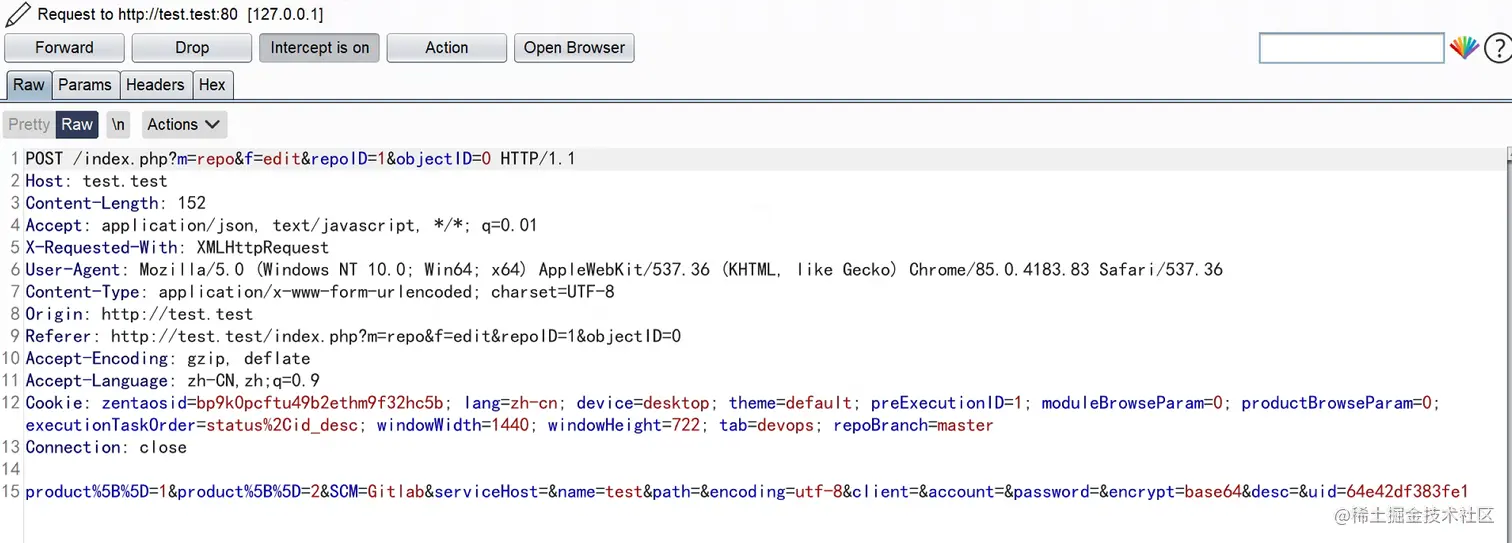Viewport: 1512px width, 543px height.
Task: Click the User-Agent header line
Action: (x=624, y=269)
